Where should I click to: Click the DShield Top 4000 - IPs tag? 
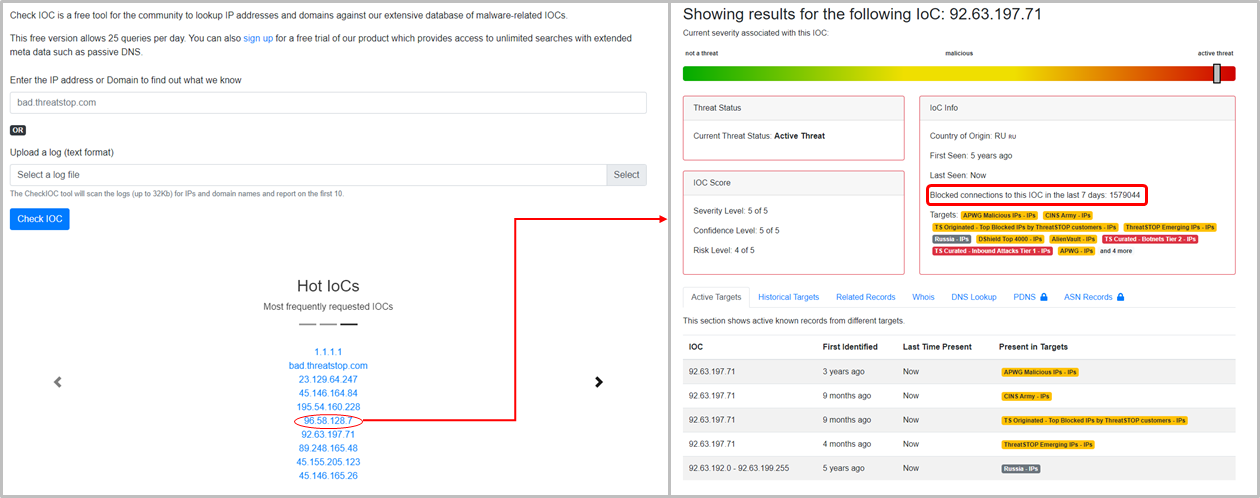click(1010, 239)
